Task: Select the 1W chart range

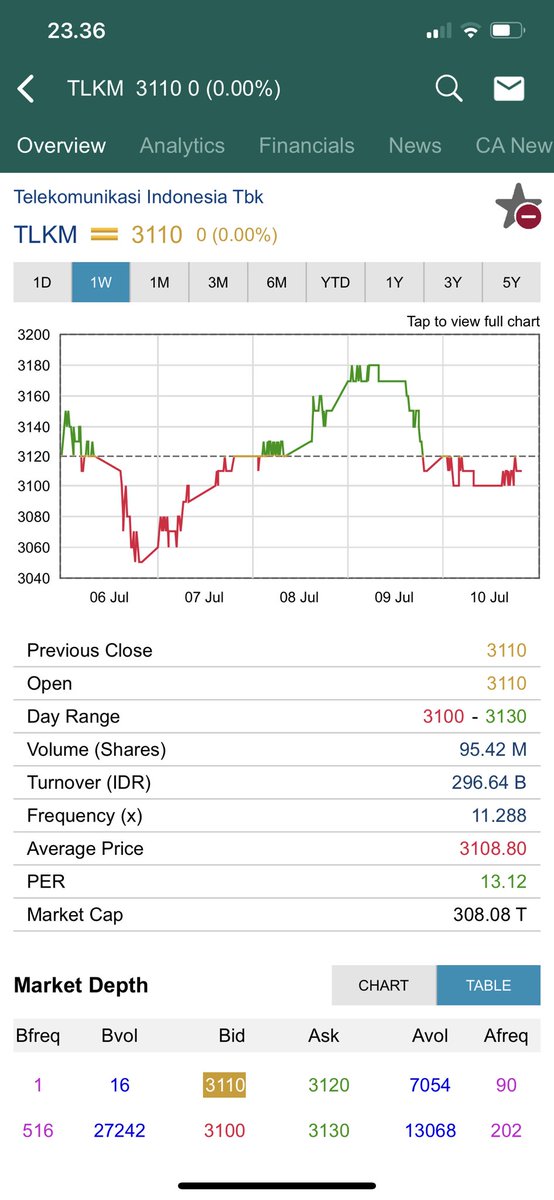Action: tap(101, 282)
